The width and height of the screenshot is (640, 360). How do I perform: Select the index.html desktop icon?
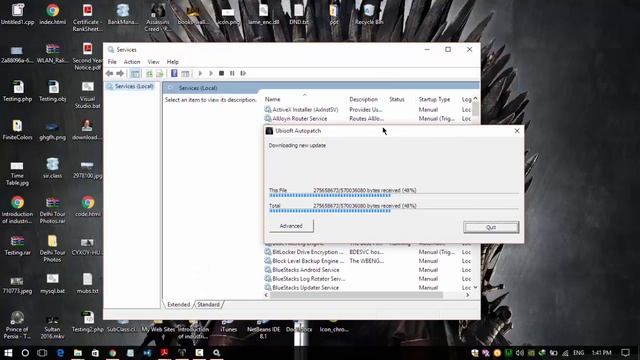[x=53, y=14]
